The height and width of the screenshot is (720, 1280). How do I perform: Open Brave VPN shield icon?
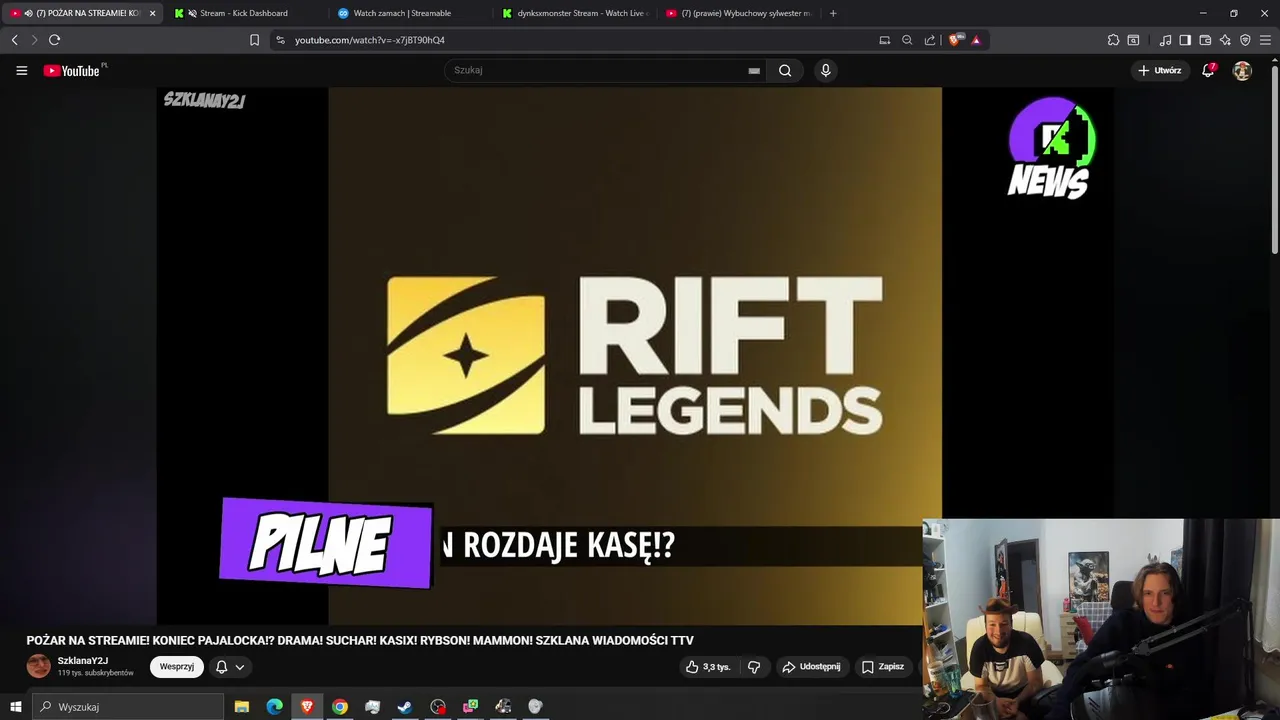1245,40
